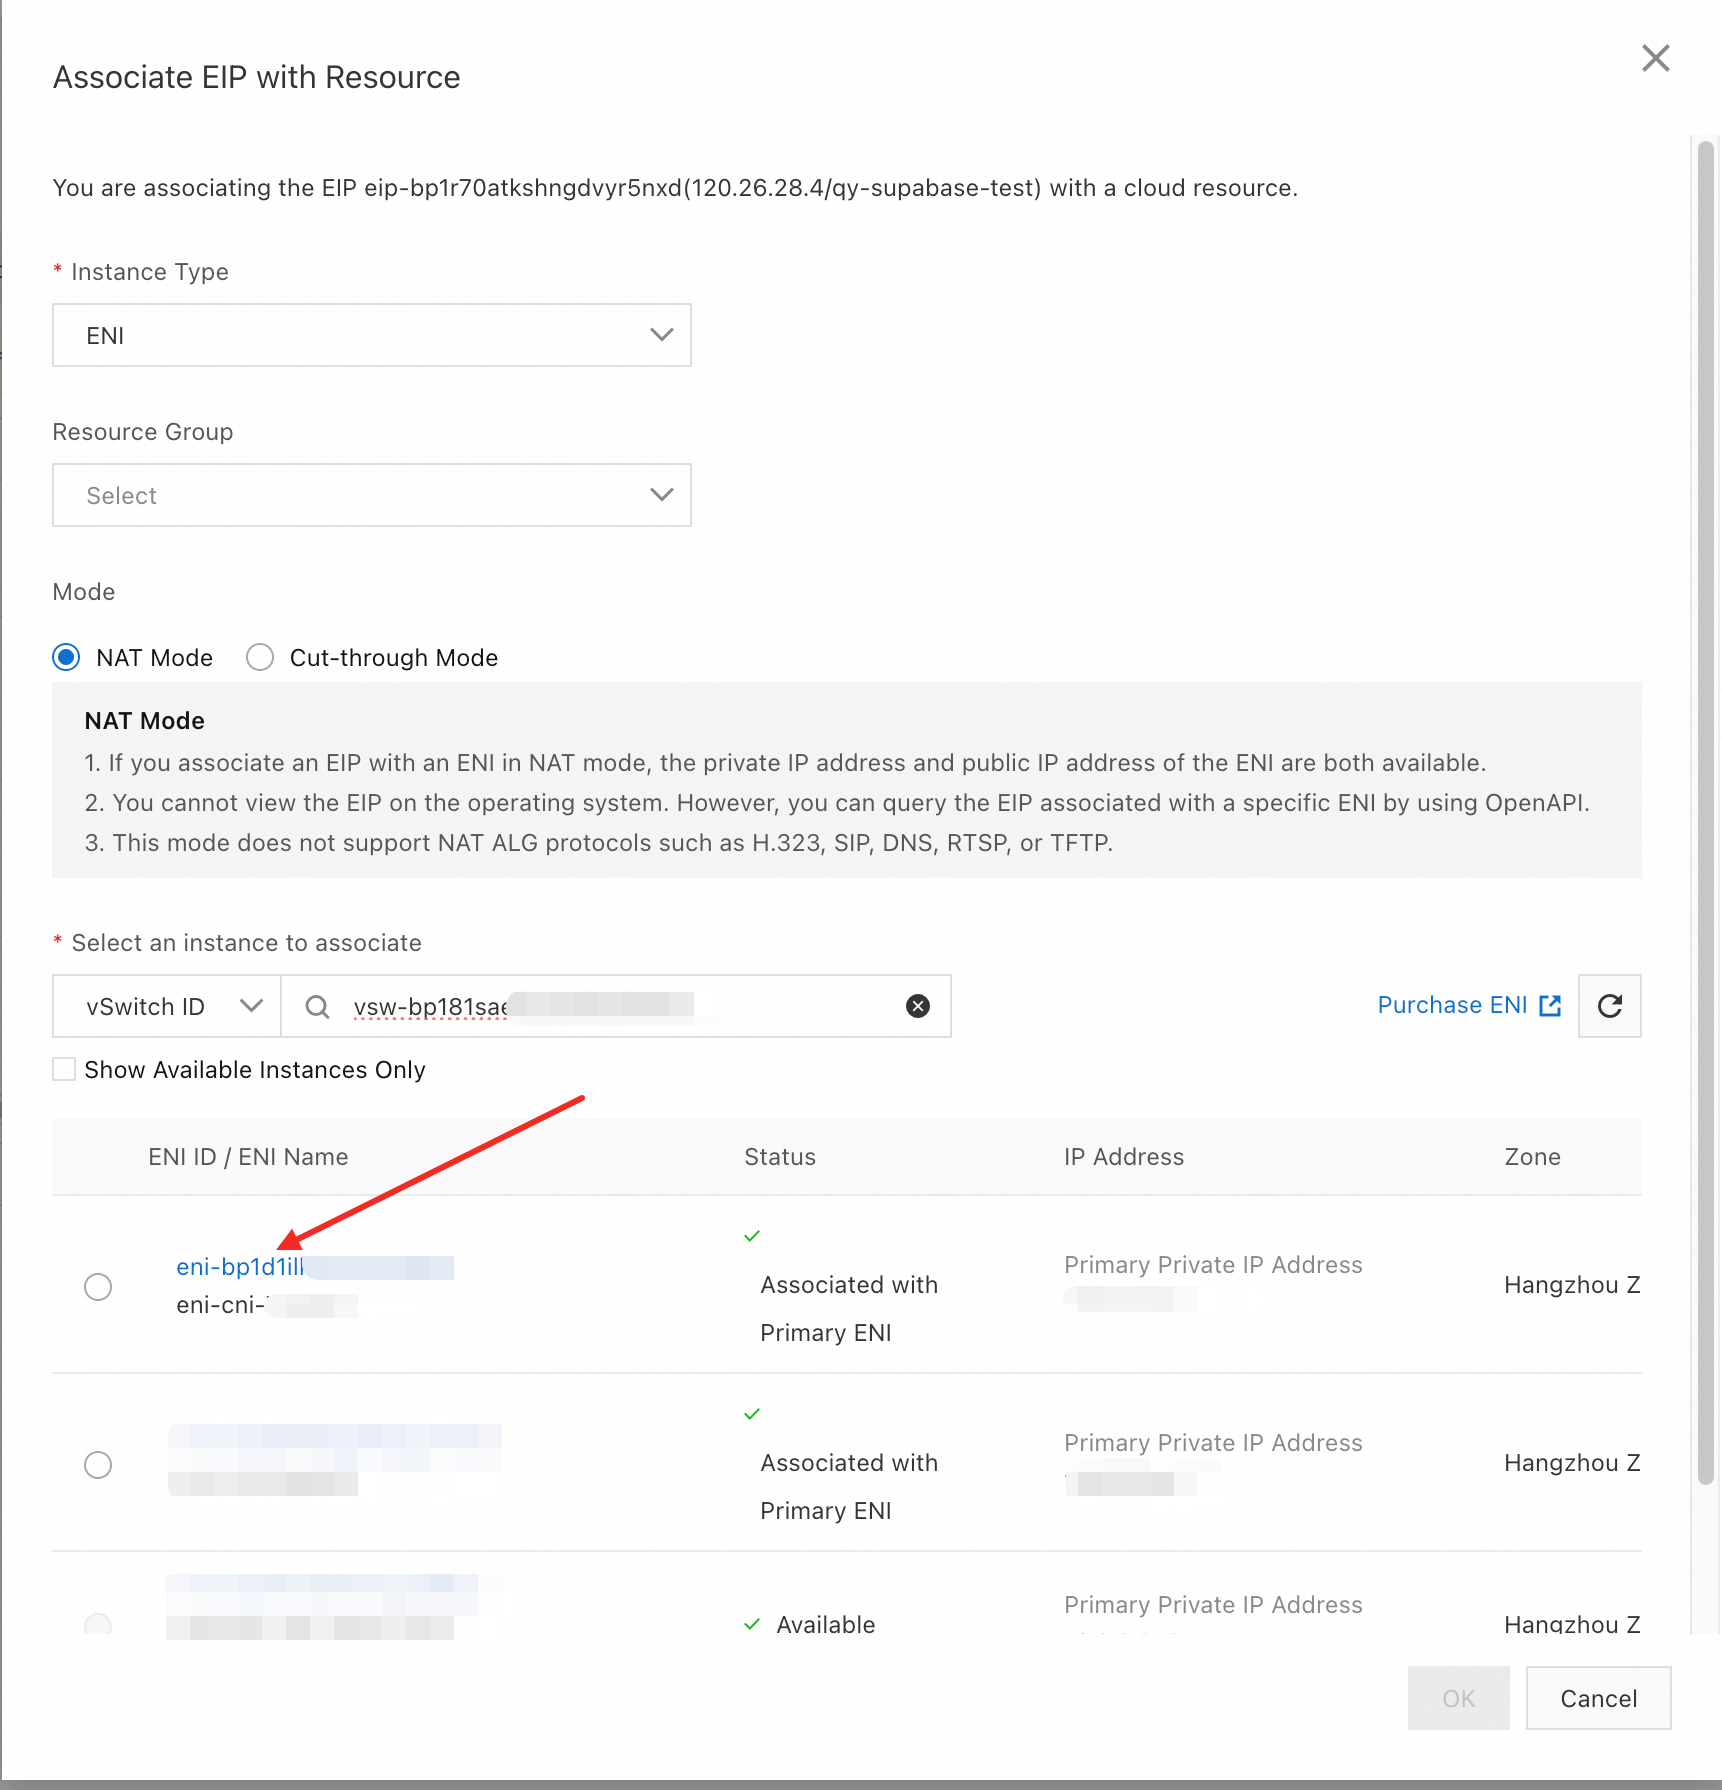
Task: Open the vSwitch ID filter dropdown
Action: (x=167, y=1006)
